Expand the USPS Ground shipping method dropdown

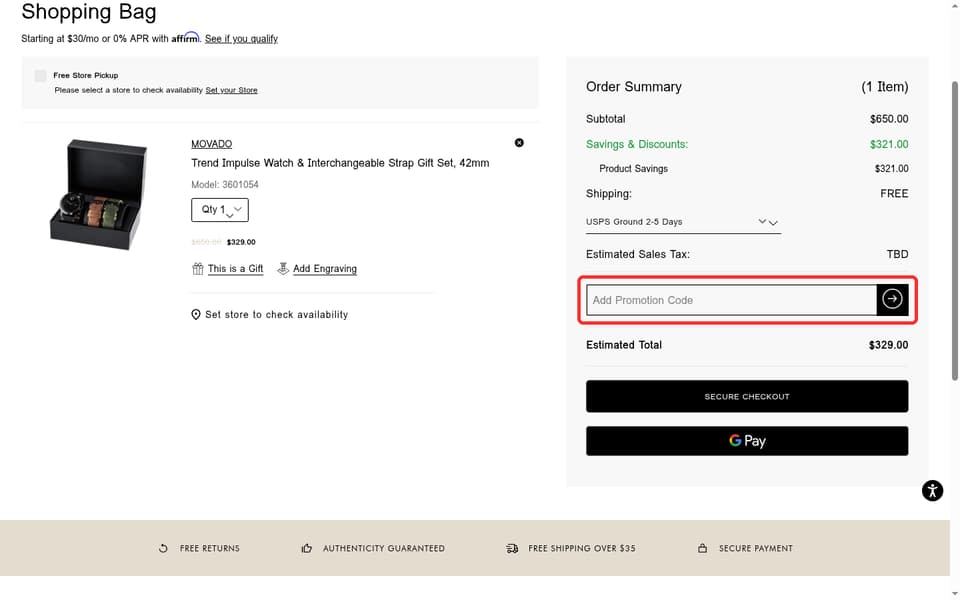(x=683, y=222)
